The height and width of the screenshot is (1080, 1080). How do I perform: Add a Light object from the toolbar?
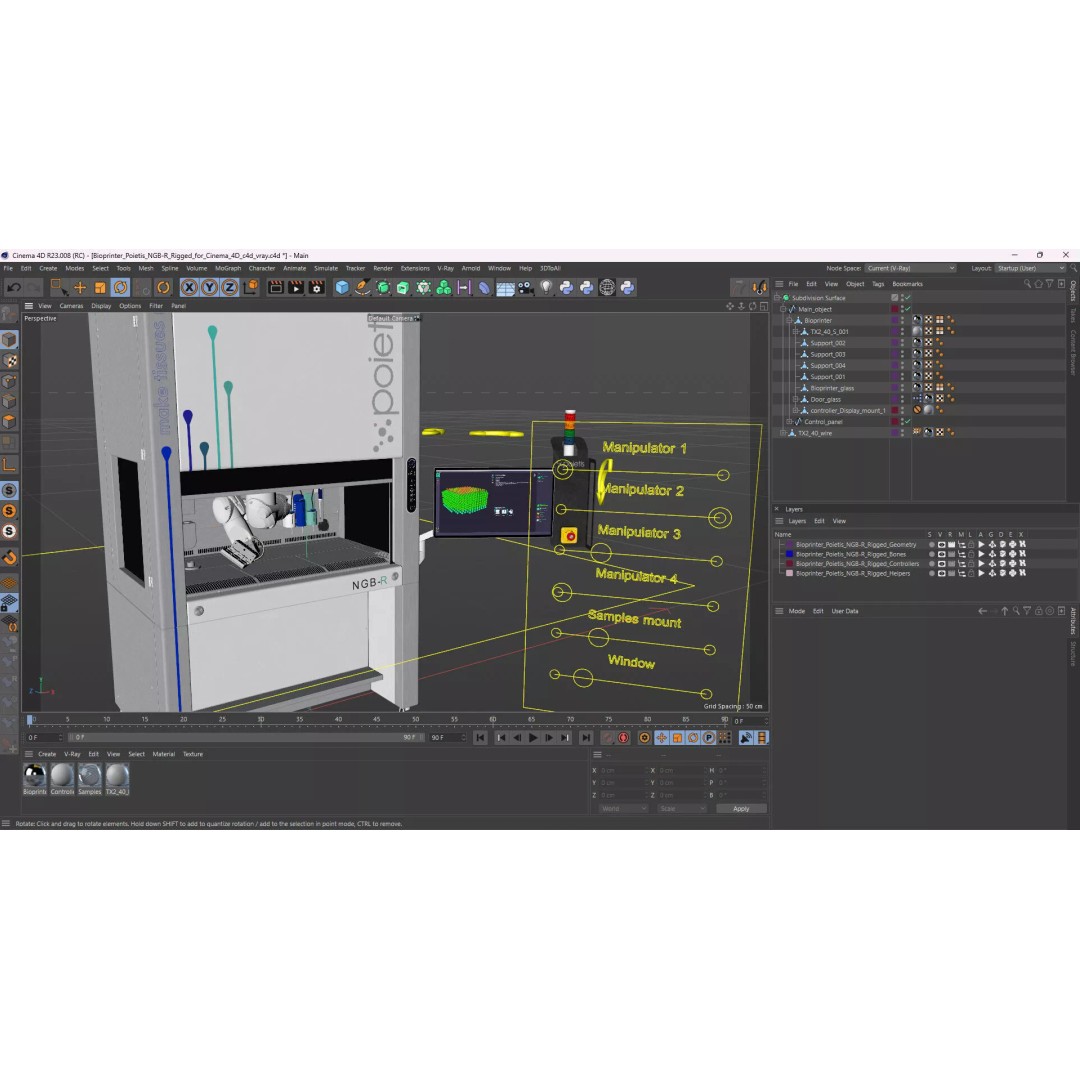pyautogui.click(x=546, y=287)
